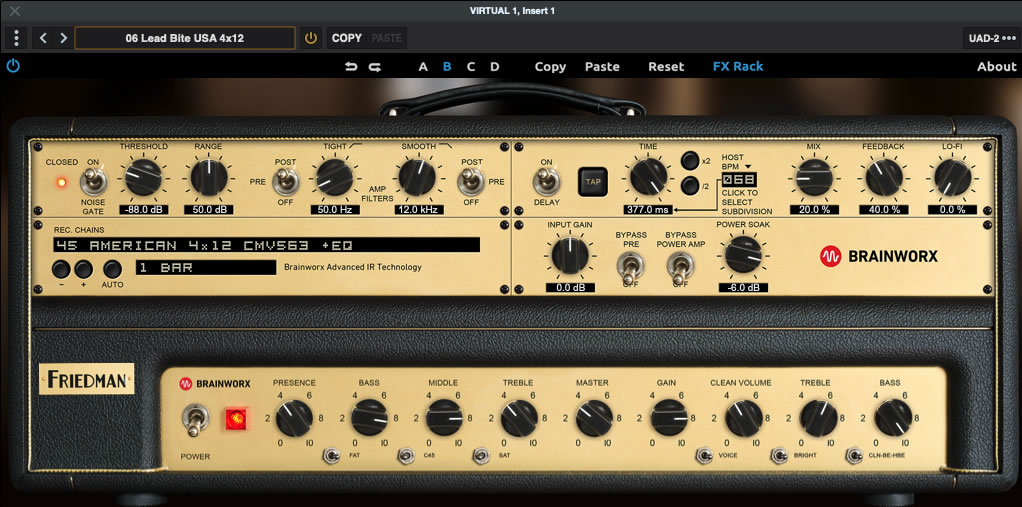The image size is (1022, 507).
Task: Toggle the orange plugin power icon
Action: tap(311, 38)
